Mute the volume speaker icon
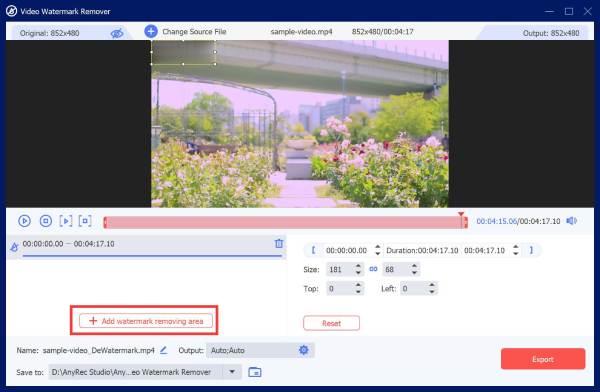This screenshot has height=392, width=600. point(572,221)
